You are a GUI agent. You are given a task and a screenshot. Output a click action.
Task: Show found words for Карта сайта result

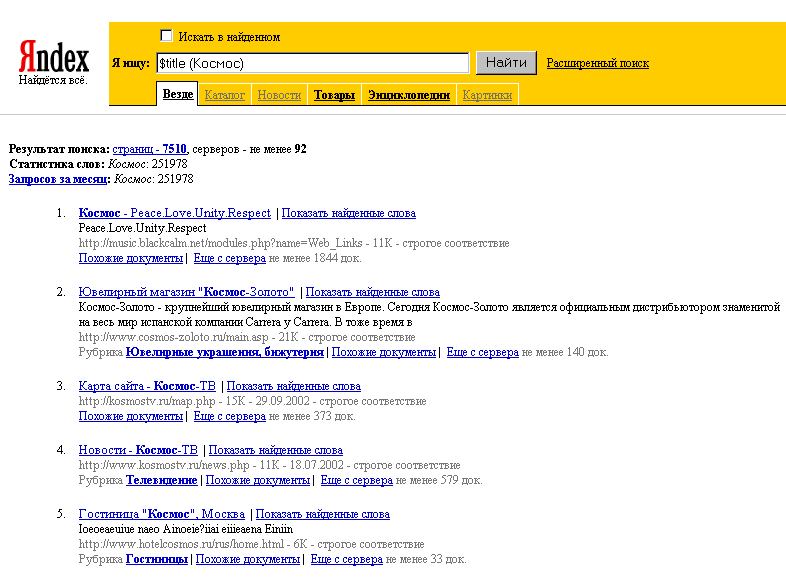[294, 386]
